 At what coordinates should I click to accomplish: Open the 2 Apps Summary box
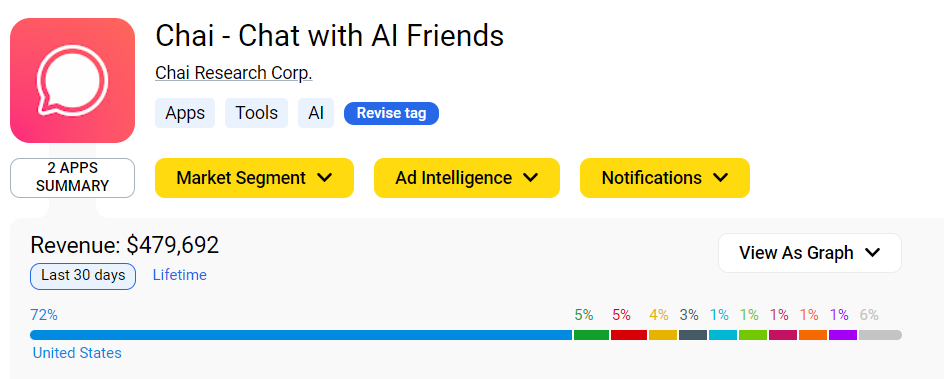pyautogui.click(x=72, y=178)
